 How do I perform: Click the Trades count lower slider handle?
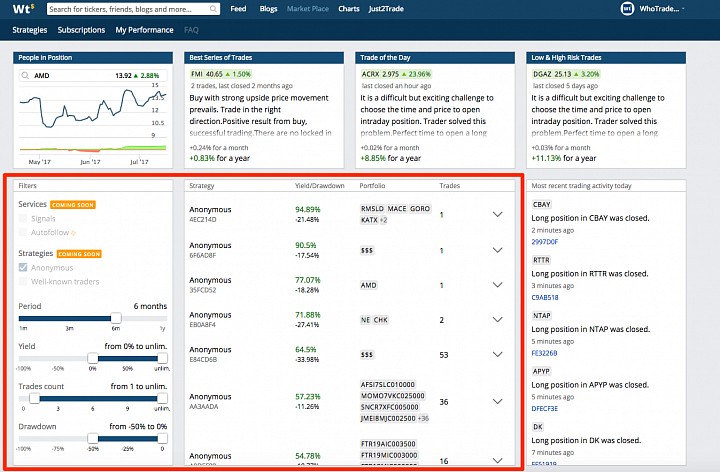tap(34, 398)
